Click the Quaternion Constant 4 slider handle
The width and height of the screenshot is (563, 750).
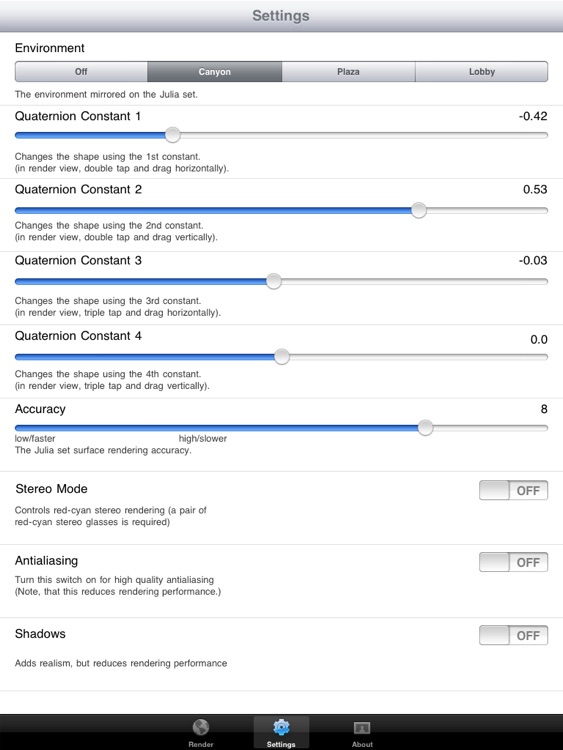tap(282, 357)
